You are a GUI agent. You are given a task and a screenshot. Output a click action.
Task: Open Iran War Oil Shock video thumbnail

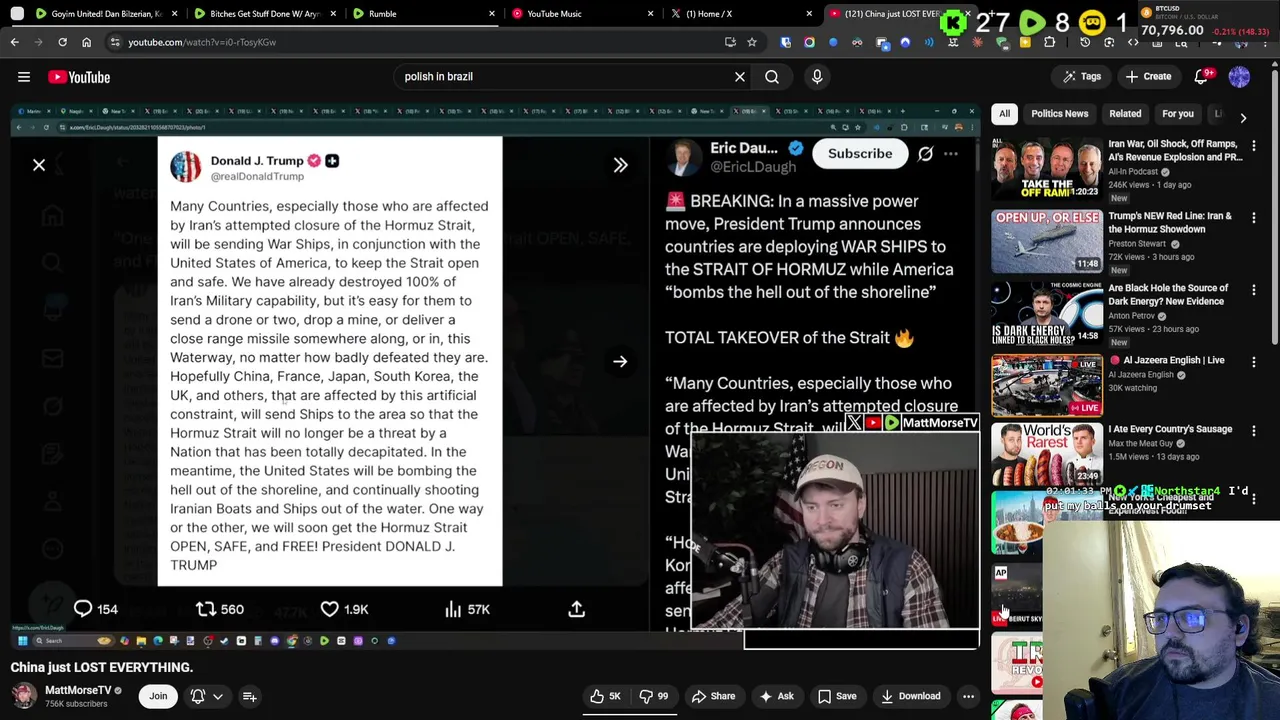[x=1047, y=169]
